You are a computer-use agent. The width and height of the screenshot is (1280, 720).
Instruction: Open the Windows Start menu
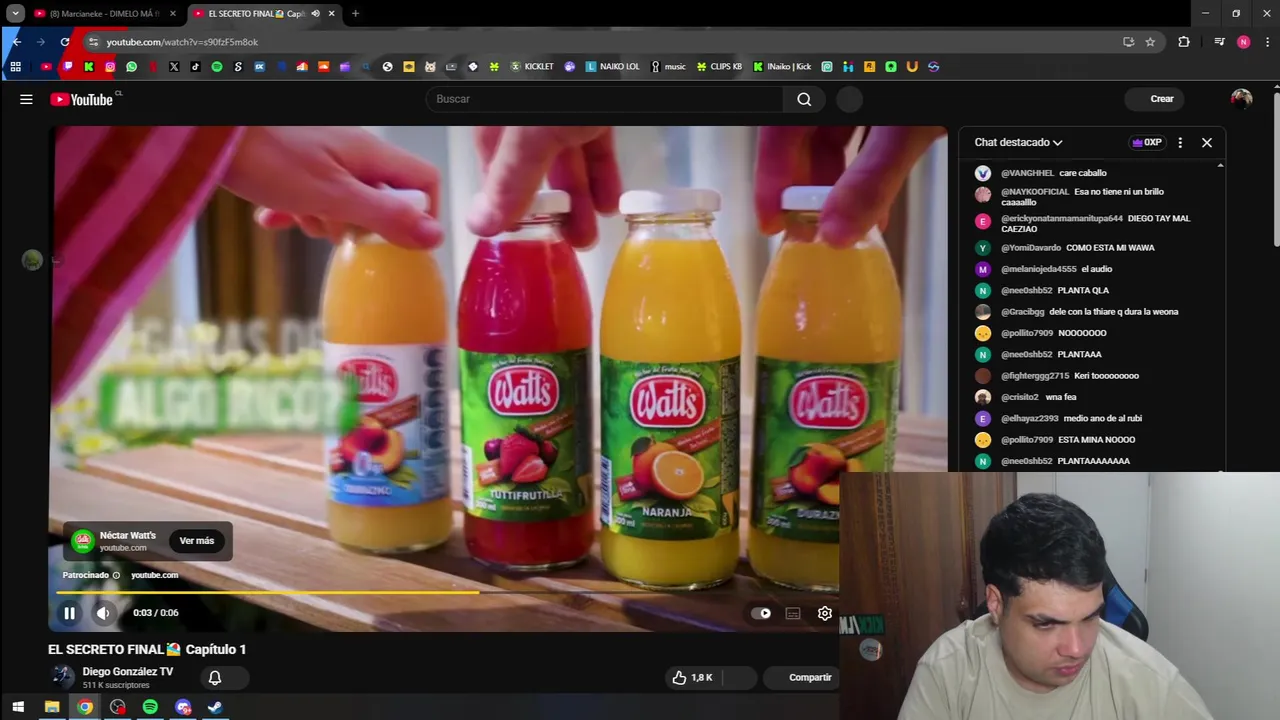coord(17,707)
